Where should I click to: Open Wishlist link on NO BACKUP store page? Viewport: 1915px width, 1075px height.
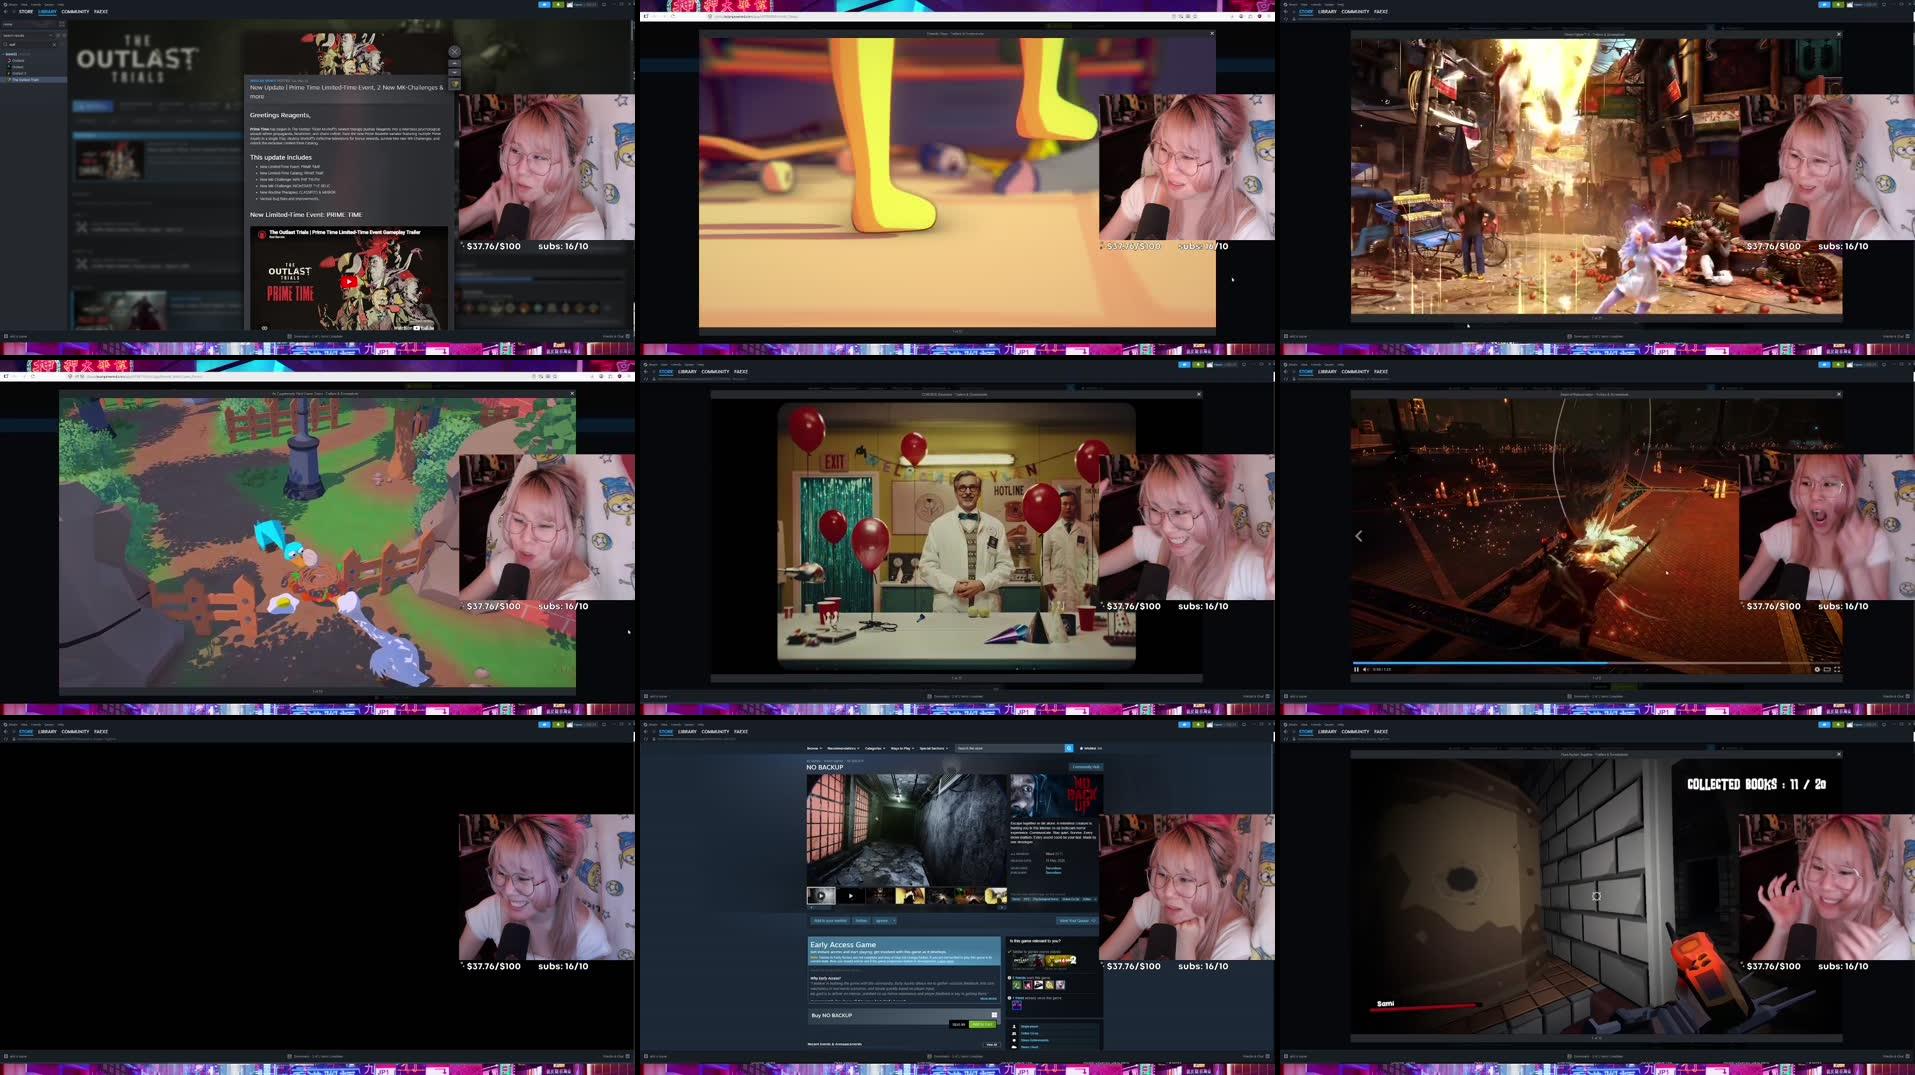[x=1091, y=748]
